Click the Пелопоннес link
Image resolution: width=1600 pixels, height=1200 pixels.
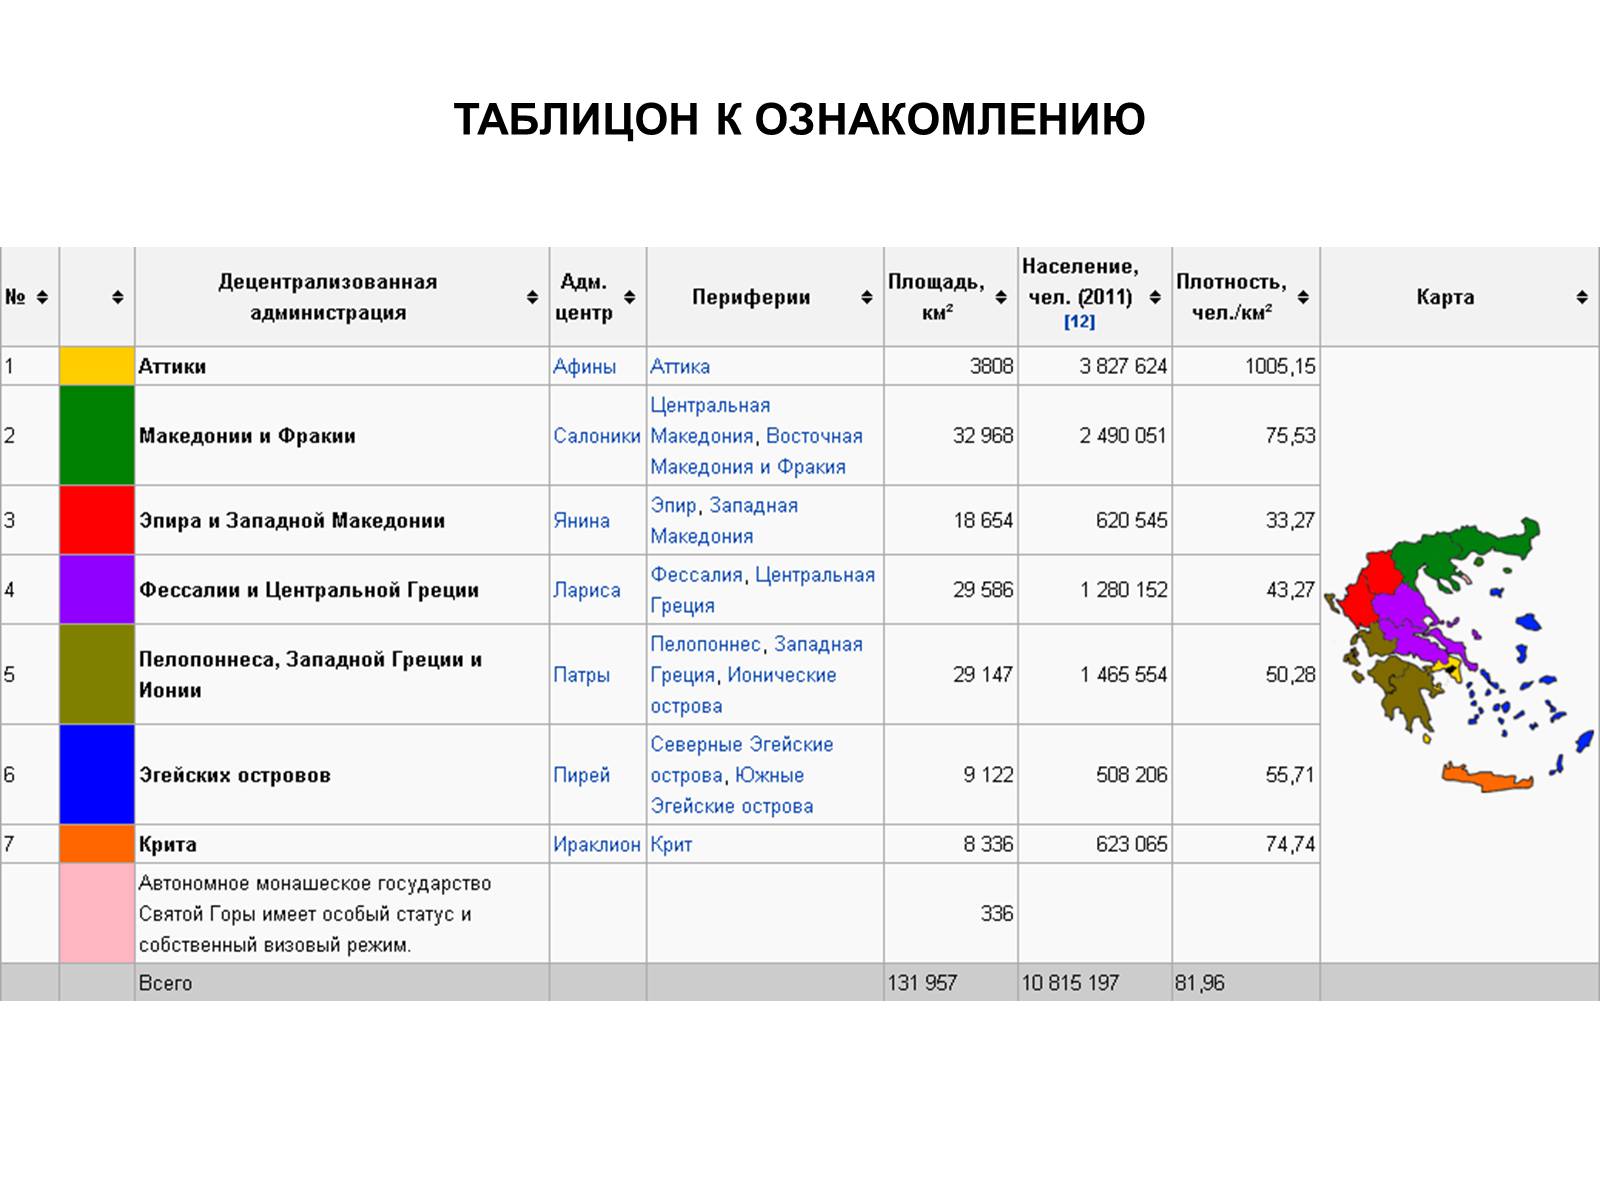pyautogui.click(x=706, y=644)
